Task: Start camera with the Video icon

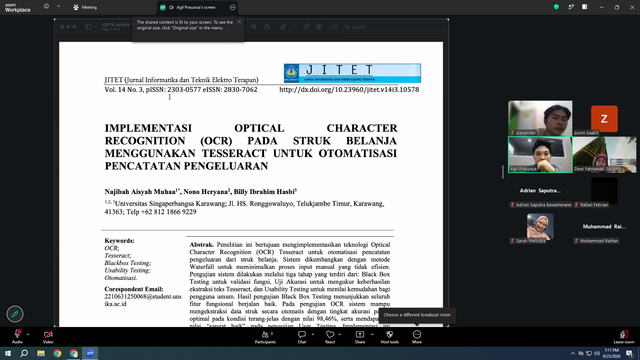Action: pyautogui.click(x=48, y=335)
